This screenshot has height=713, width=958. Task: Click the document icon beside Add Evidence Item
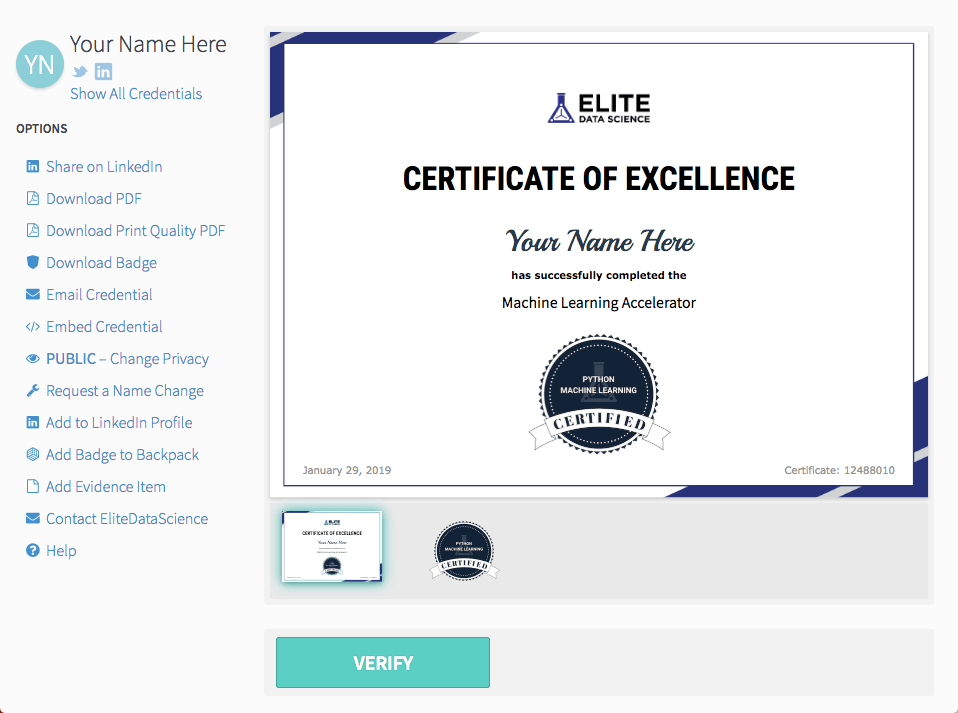pos(32,486)
